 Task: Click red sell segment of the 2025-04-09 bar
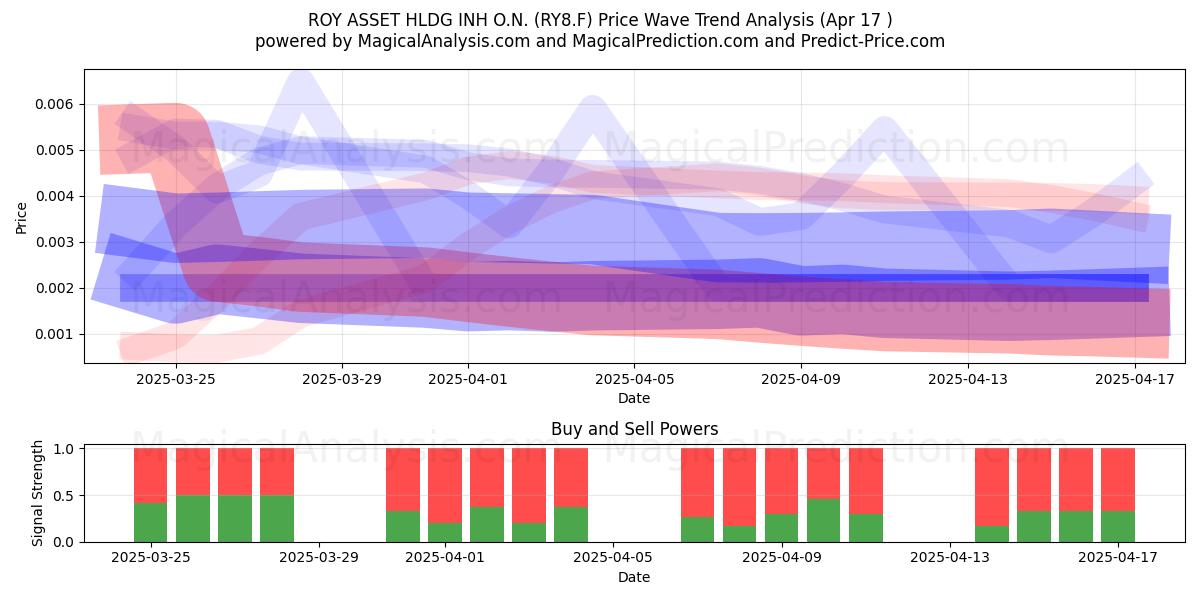[782, 481]
